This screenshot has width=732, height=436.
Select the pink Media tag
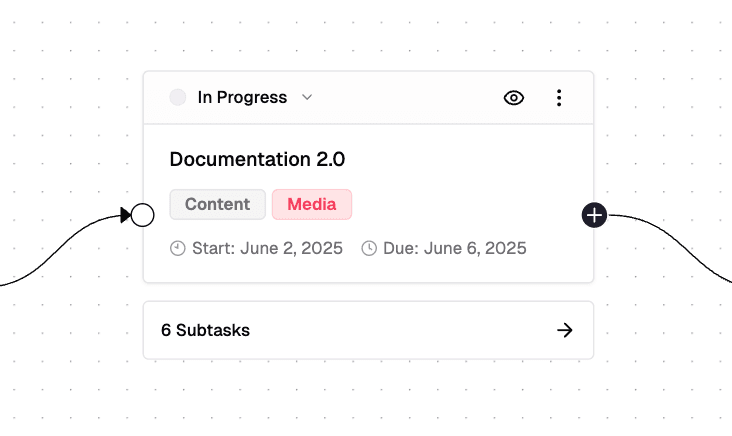coord(312,204)
